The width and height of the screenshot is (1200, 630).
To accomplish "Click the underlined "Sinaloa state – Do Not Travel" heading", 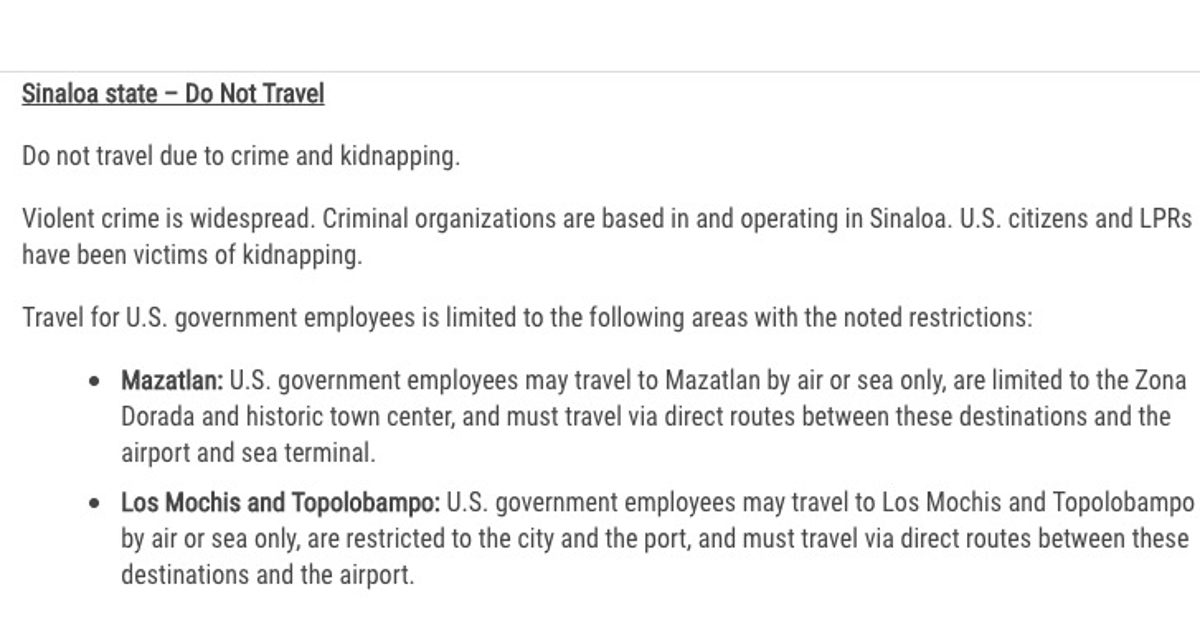I will [x=173, y=95].
